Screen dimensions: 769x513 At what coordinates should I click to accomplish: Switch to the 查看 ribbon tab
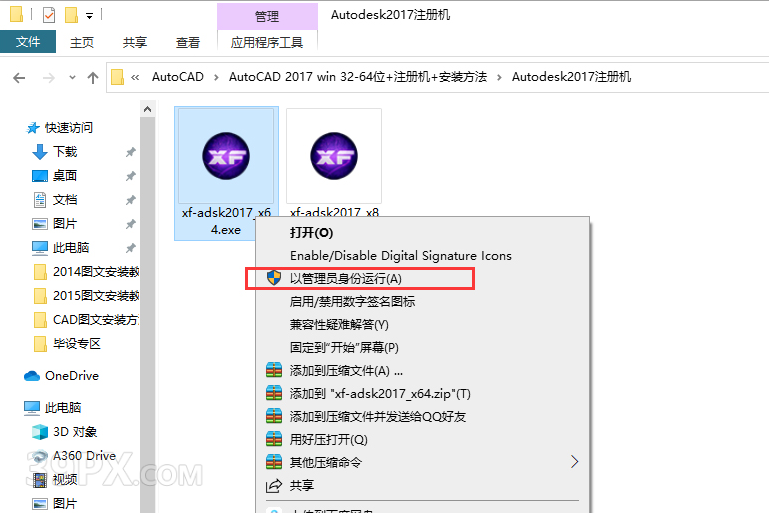point(188,43)
